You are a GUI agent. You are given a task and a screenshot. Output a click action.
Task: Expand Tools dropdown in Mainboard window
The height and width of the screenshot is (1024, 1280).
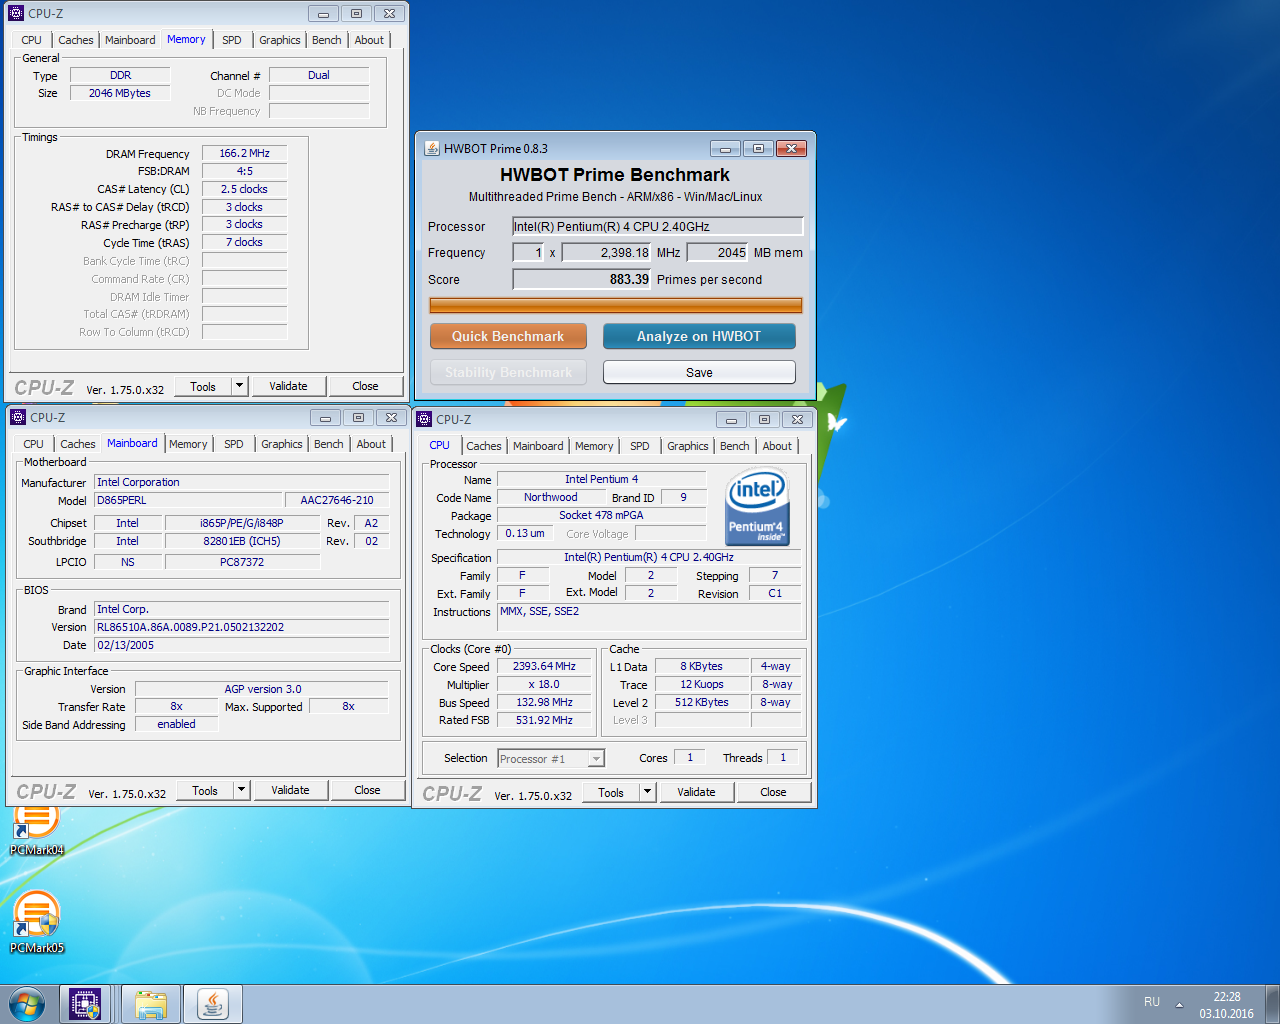coord(241,790)
